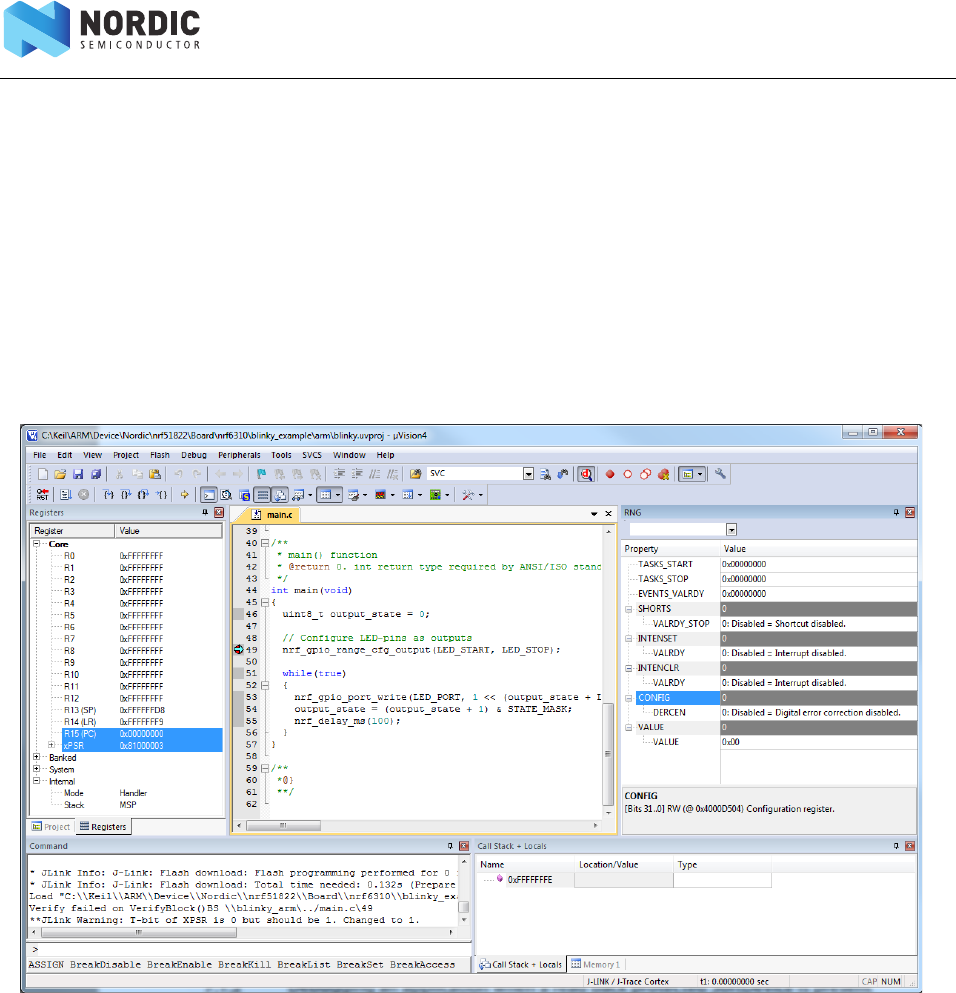Click the editor horizontal scrollbar thumb
Image resolution: width=956 pixels, height=993 pixels.
(x=283, y=825)
